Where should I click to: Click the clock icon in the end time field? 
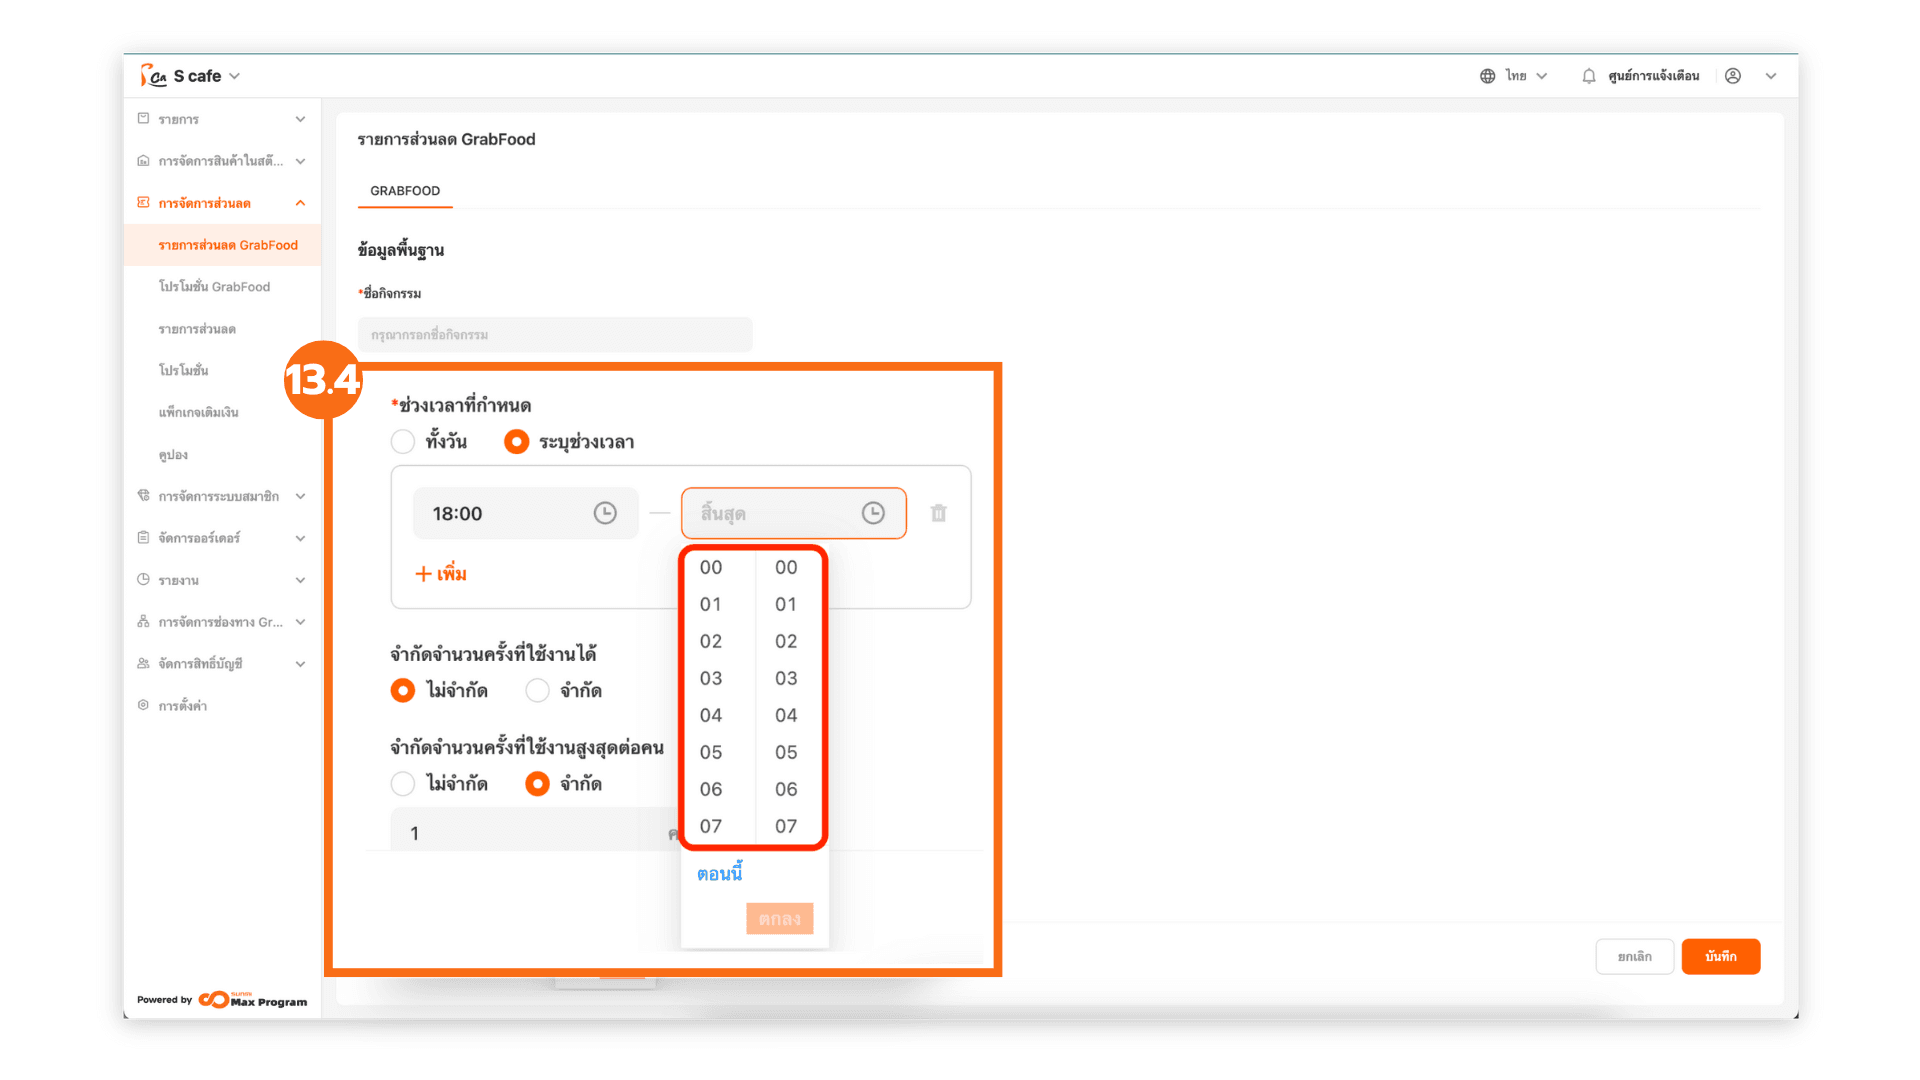(873, 513)
